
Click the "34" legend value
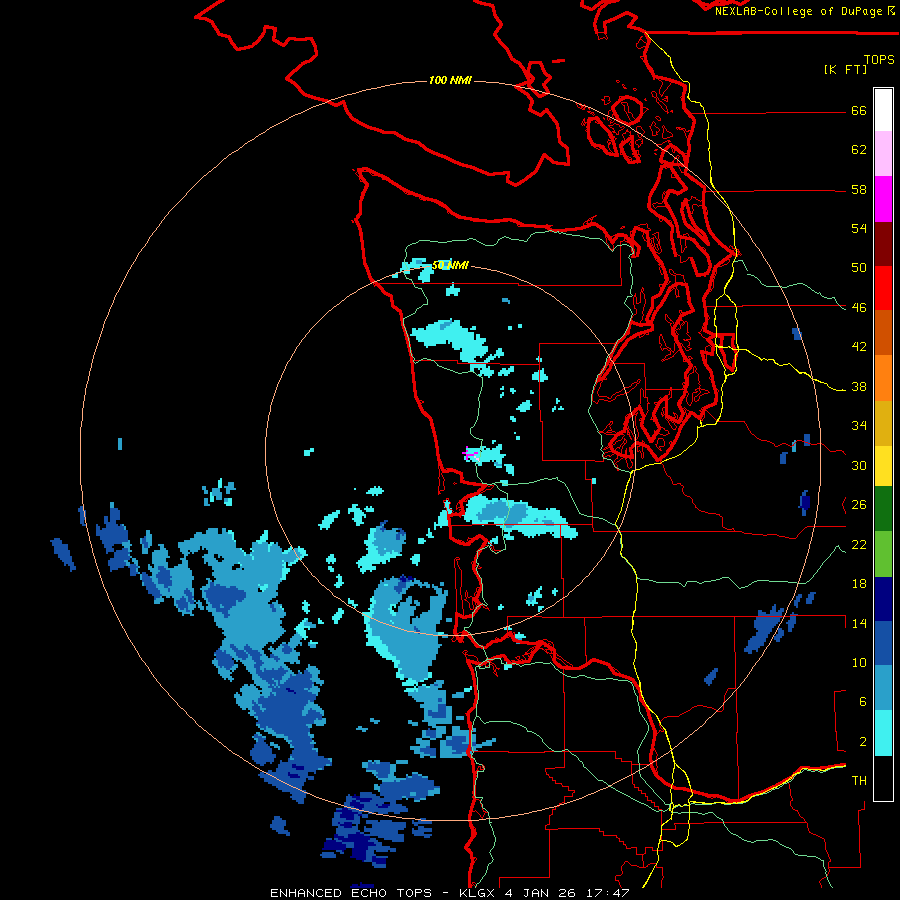(859, 426)
